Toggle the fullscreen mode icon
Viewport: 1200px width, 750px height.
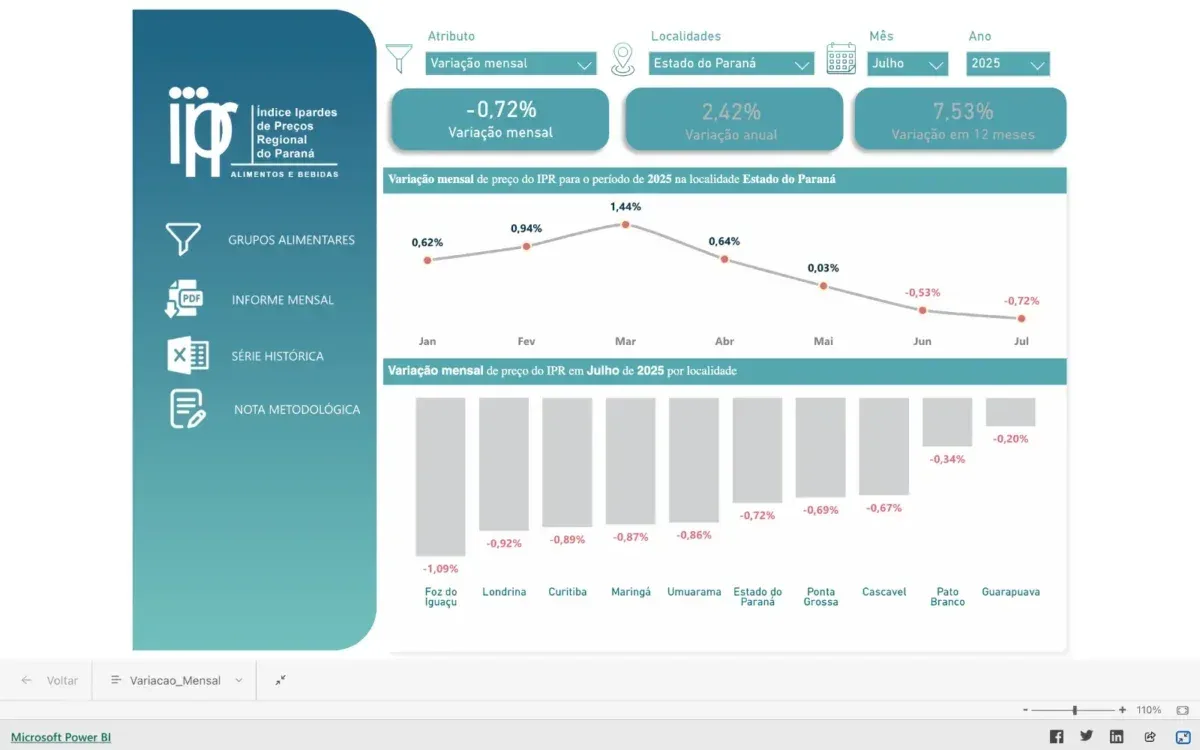coord(1182,737)
